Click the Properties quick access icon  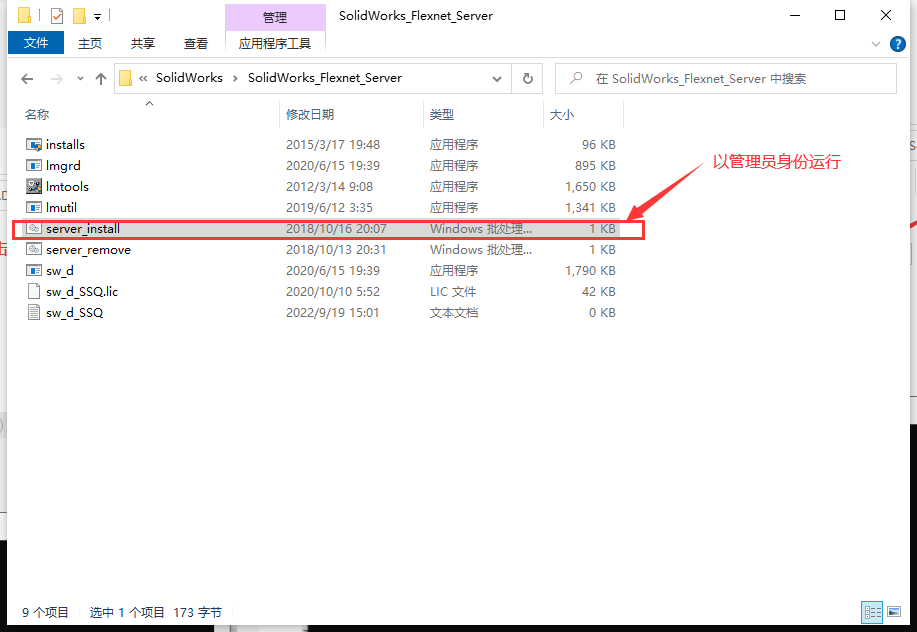57,15
